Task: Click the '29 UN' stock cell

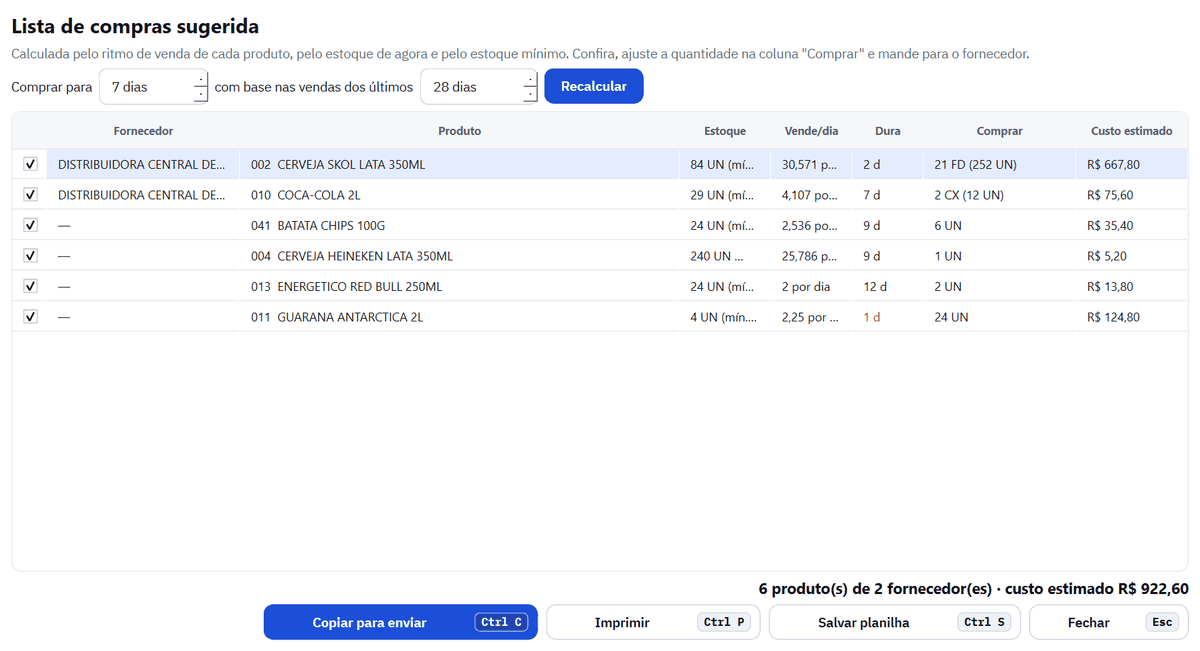Action: (x=725, y=195)
